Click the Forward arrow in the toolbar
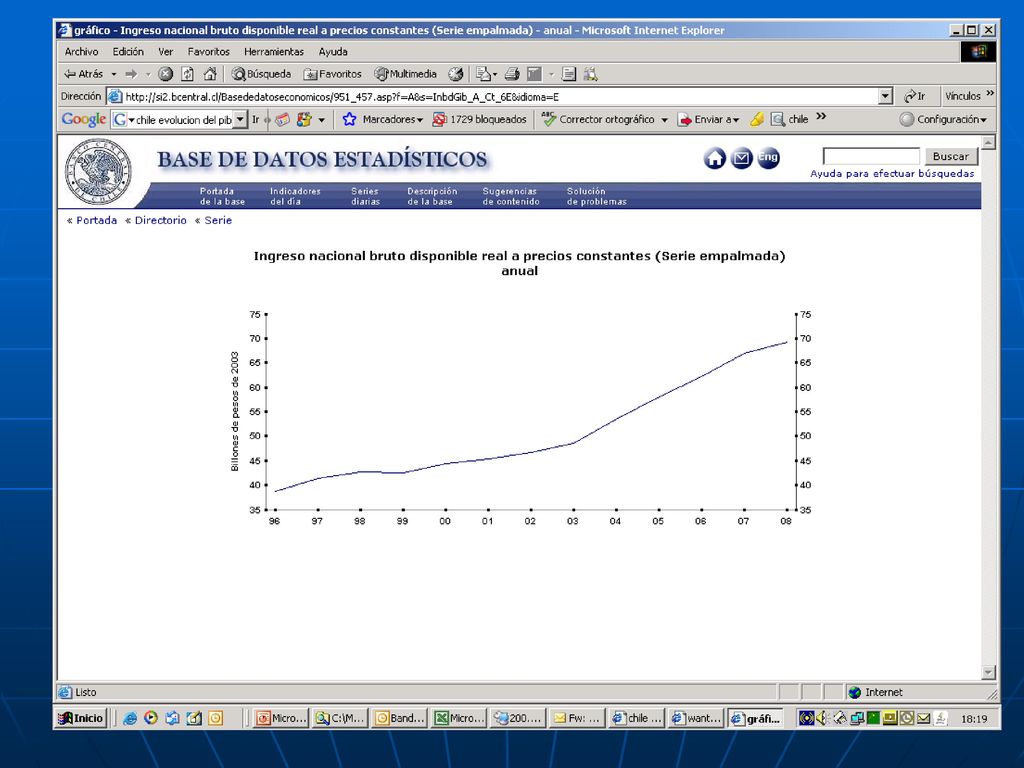The image size is (1024, 768). 131,74
